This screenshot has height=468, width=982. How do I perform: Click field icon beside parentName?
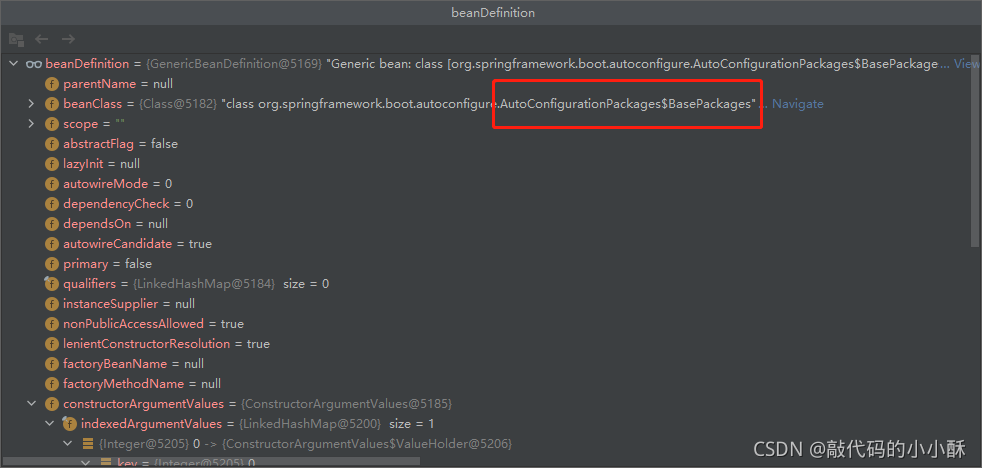click(51, 84)
